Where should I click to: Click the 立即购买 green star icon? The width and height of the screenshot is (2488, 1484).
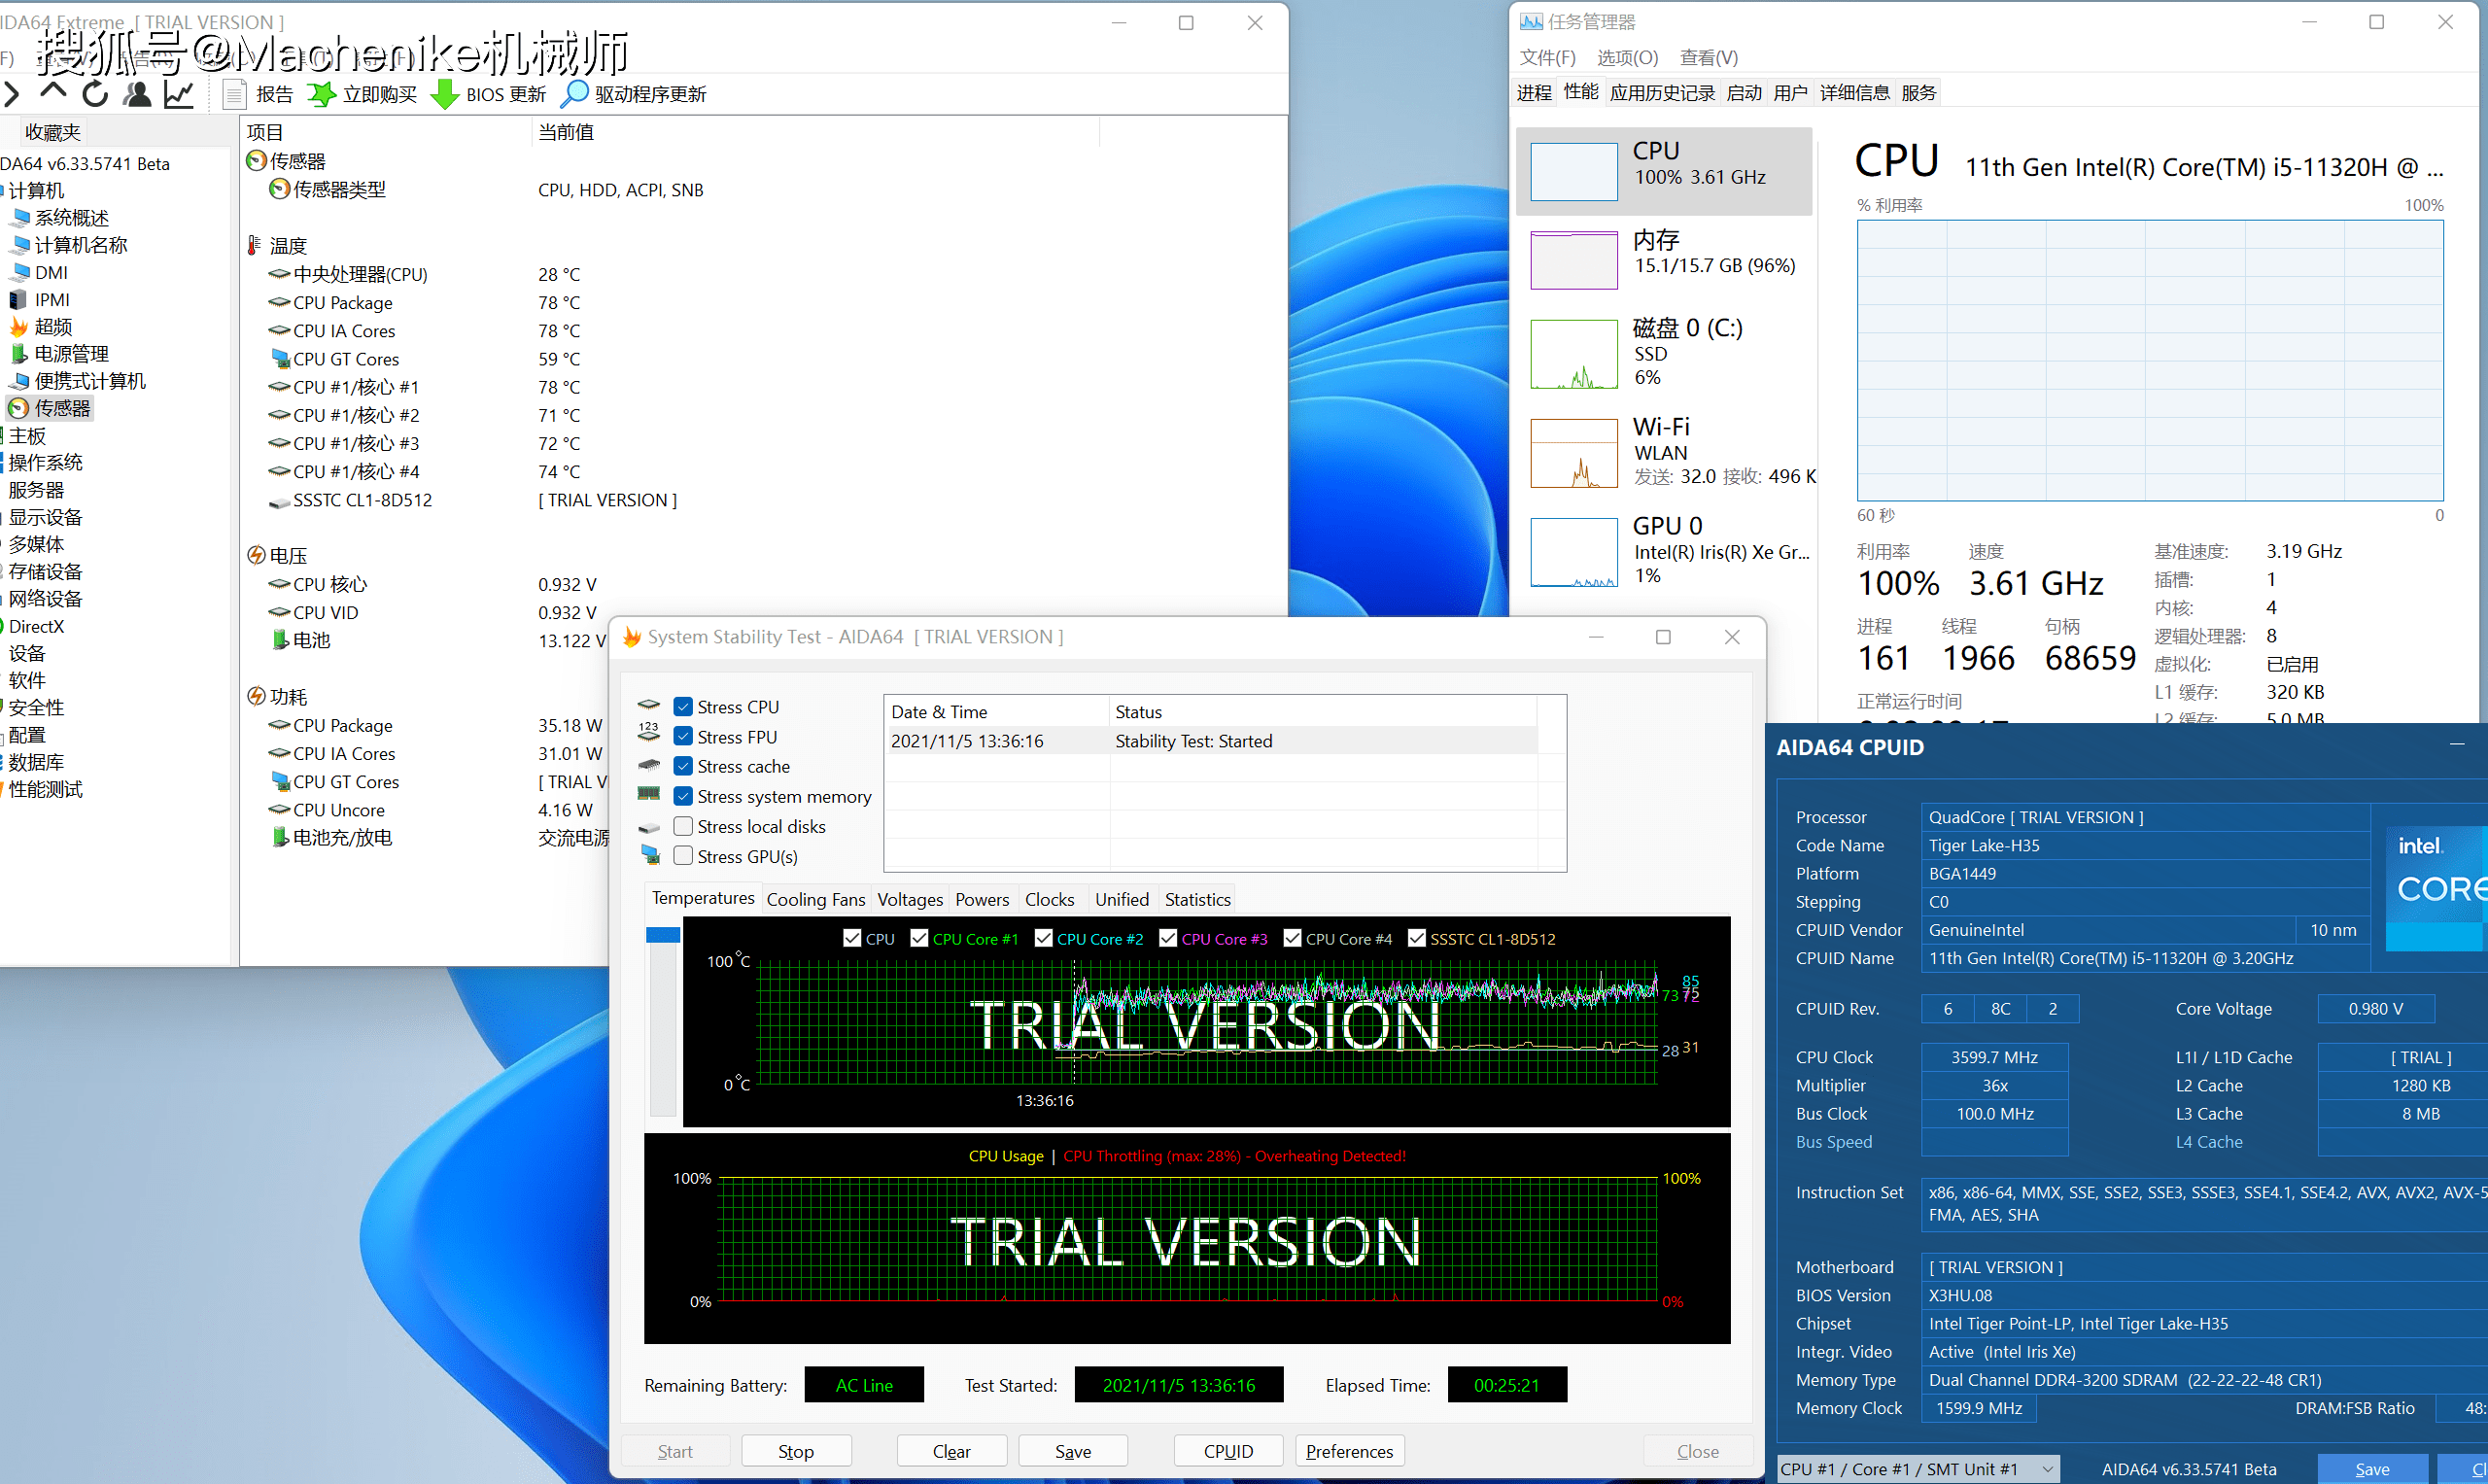pyautogui.click(x=321, y=94)
